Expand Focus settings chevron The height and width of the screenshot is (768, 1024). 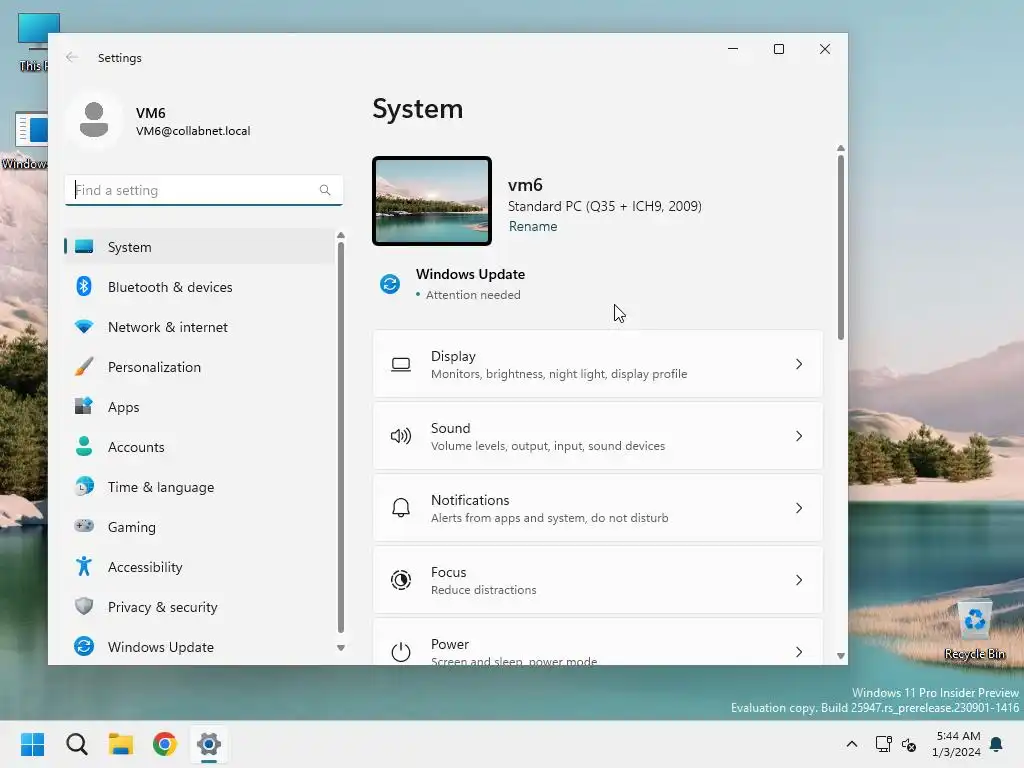(x=799, y=580)
